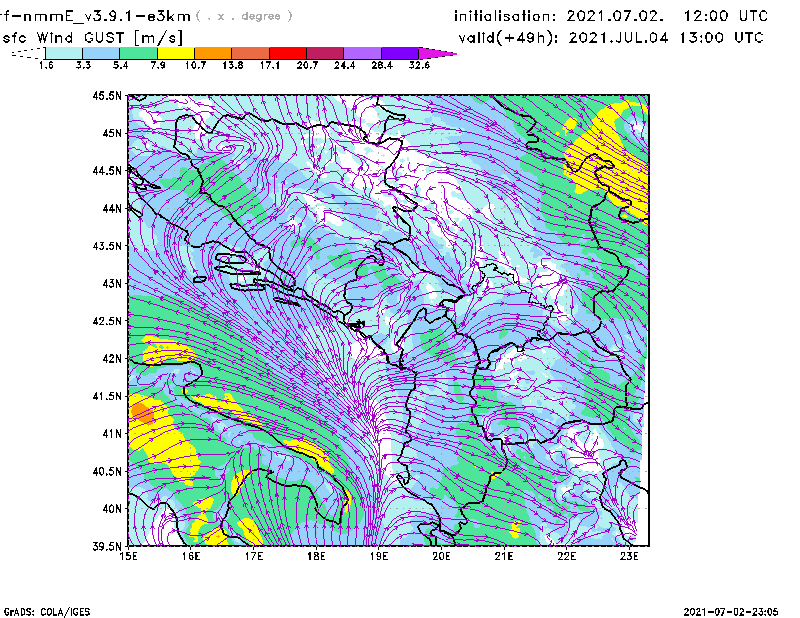Image resolution: width=800 pixels, height=618 pixels.
Task: Click the 41N latitude label
Action: tap(112, 434)
